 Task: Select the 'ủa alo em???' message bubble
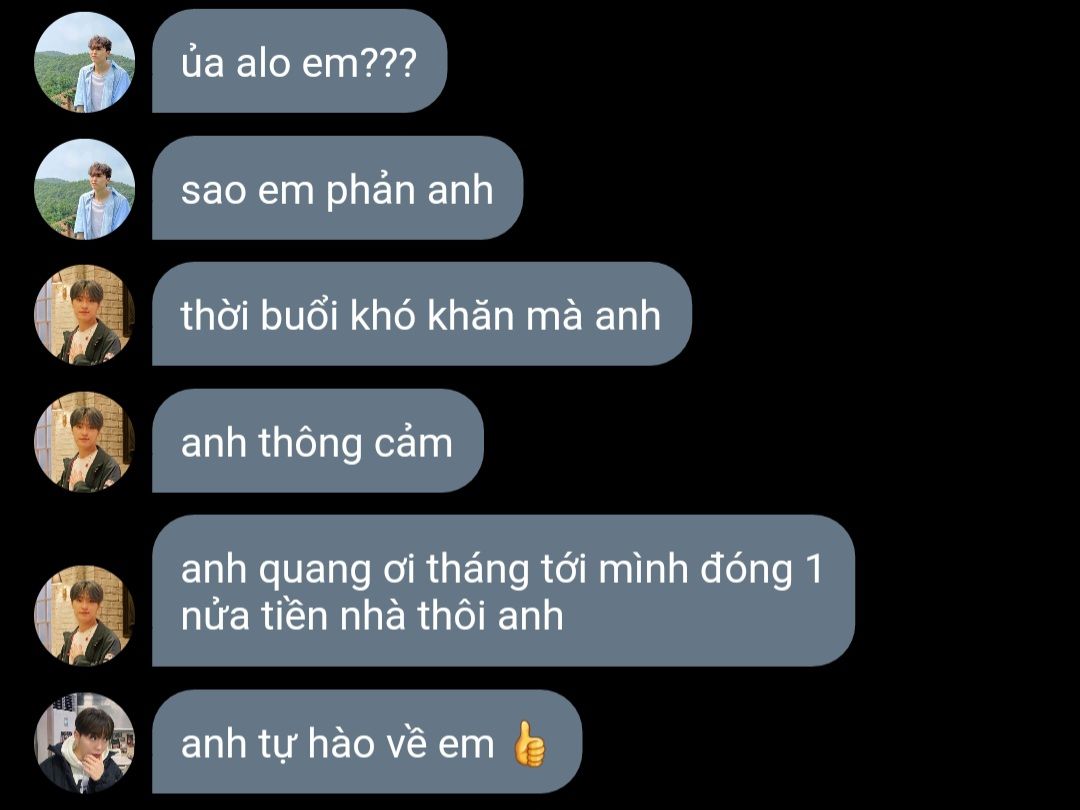pyautogui.click(x=300, y=61)
